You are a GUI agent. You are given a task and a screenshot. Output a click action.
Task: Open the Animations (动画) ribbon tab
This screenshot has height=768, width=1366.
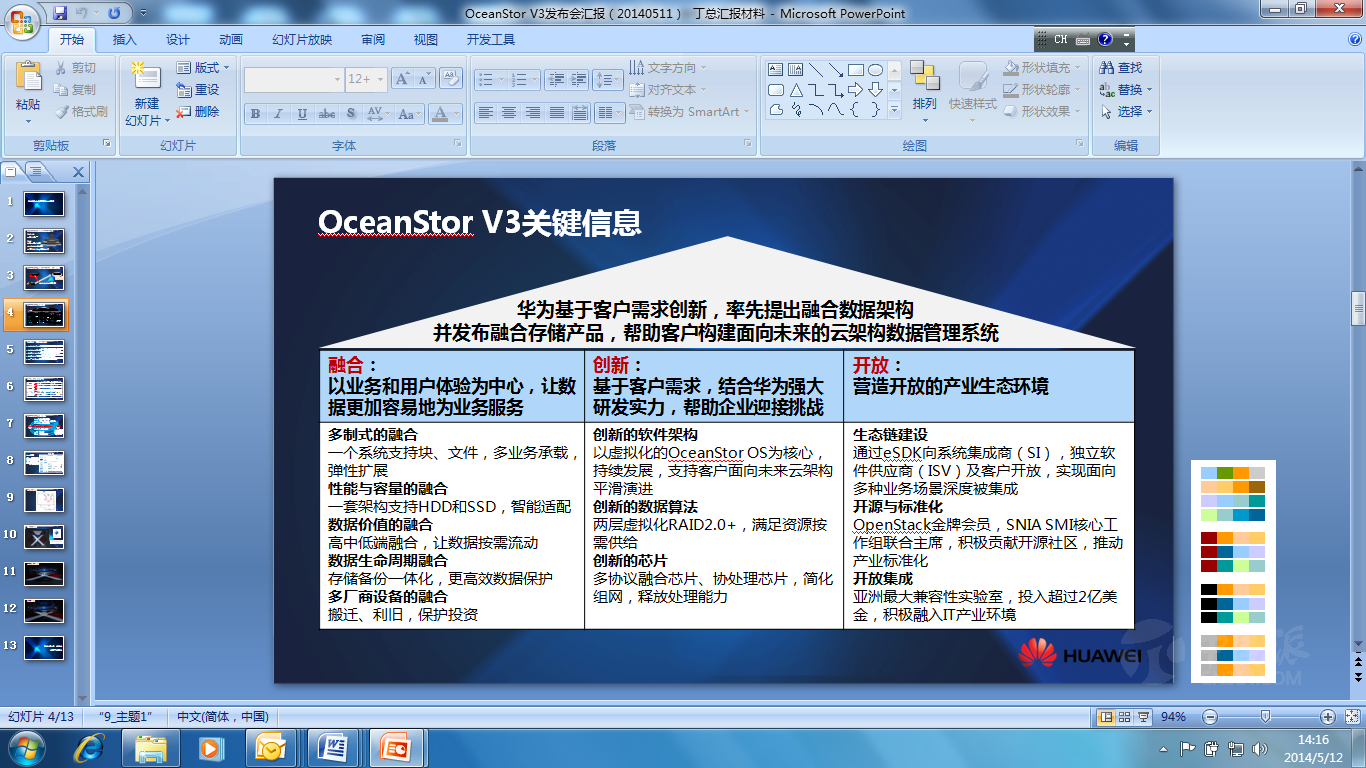point(231,40)
